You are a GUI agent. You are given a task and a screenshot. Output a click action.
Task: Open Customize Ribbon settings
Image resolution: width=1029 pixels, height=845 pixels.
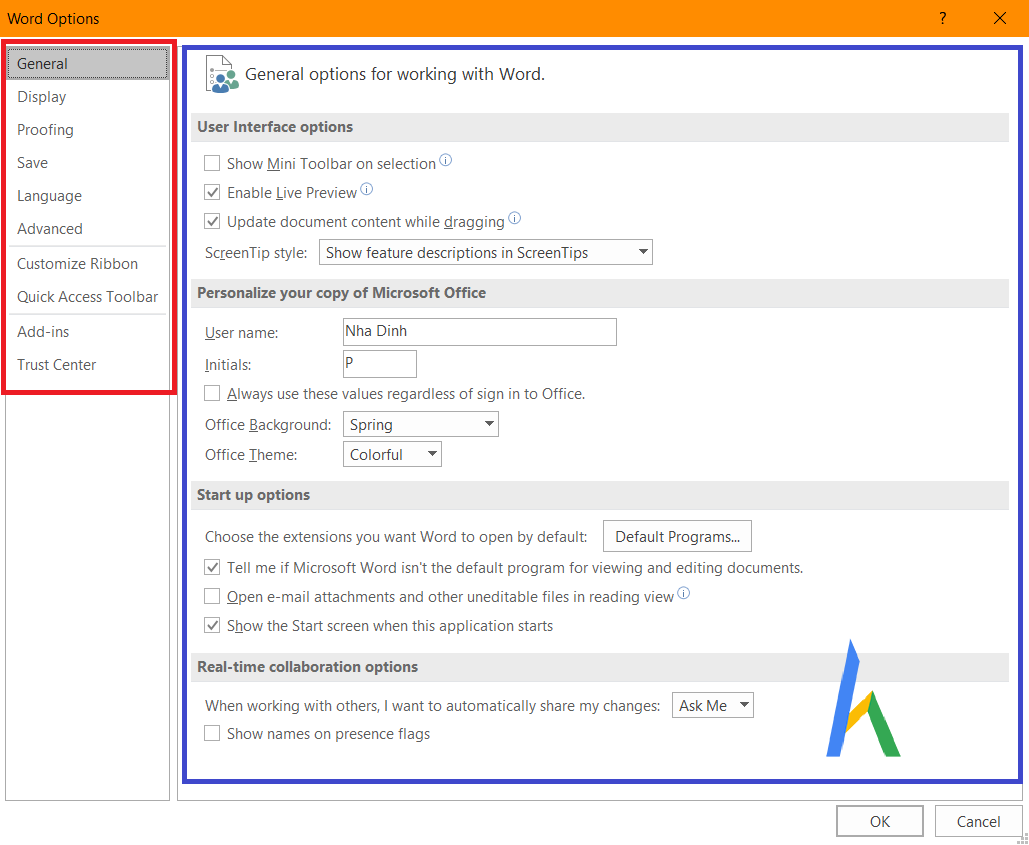pos(87,264)
